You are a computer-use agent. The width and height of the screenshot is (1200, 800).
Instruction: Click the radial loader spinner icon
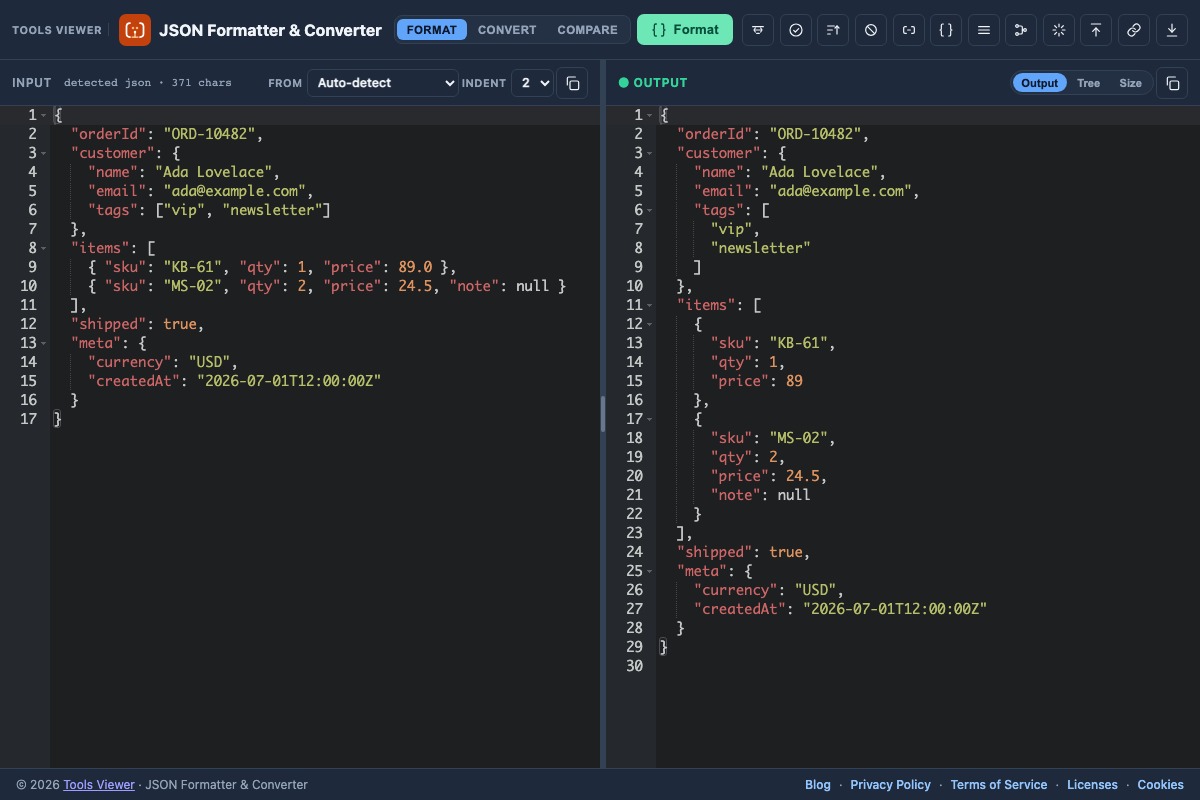(x=1059, y=30)
